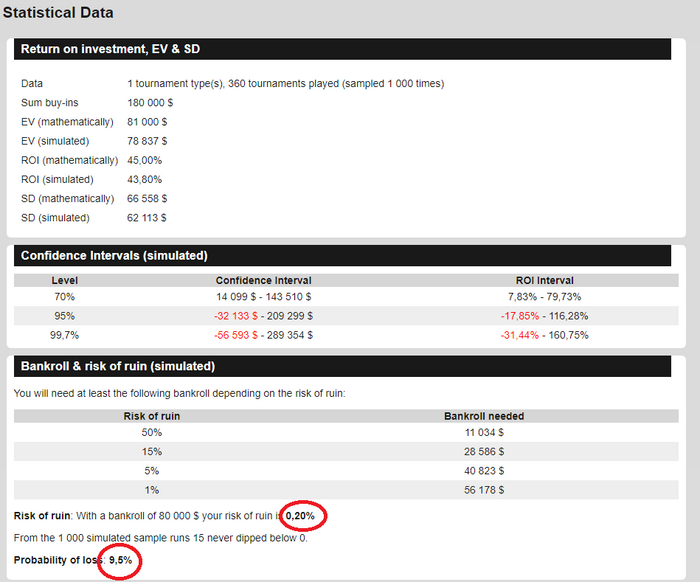700x582 pixels.
Task: Click the 'Level' column header
Action: click(65, 281)
